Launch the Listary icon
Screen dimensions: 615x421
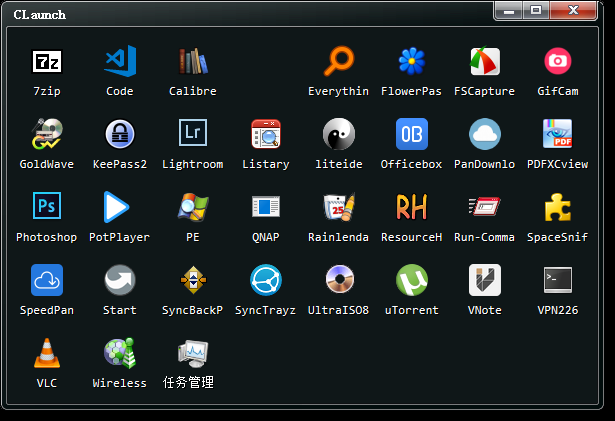[266, 134]
